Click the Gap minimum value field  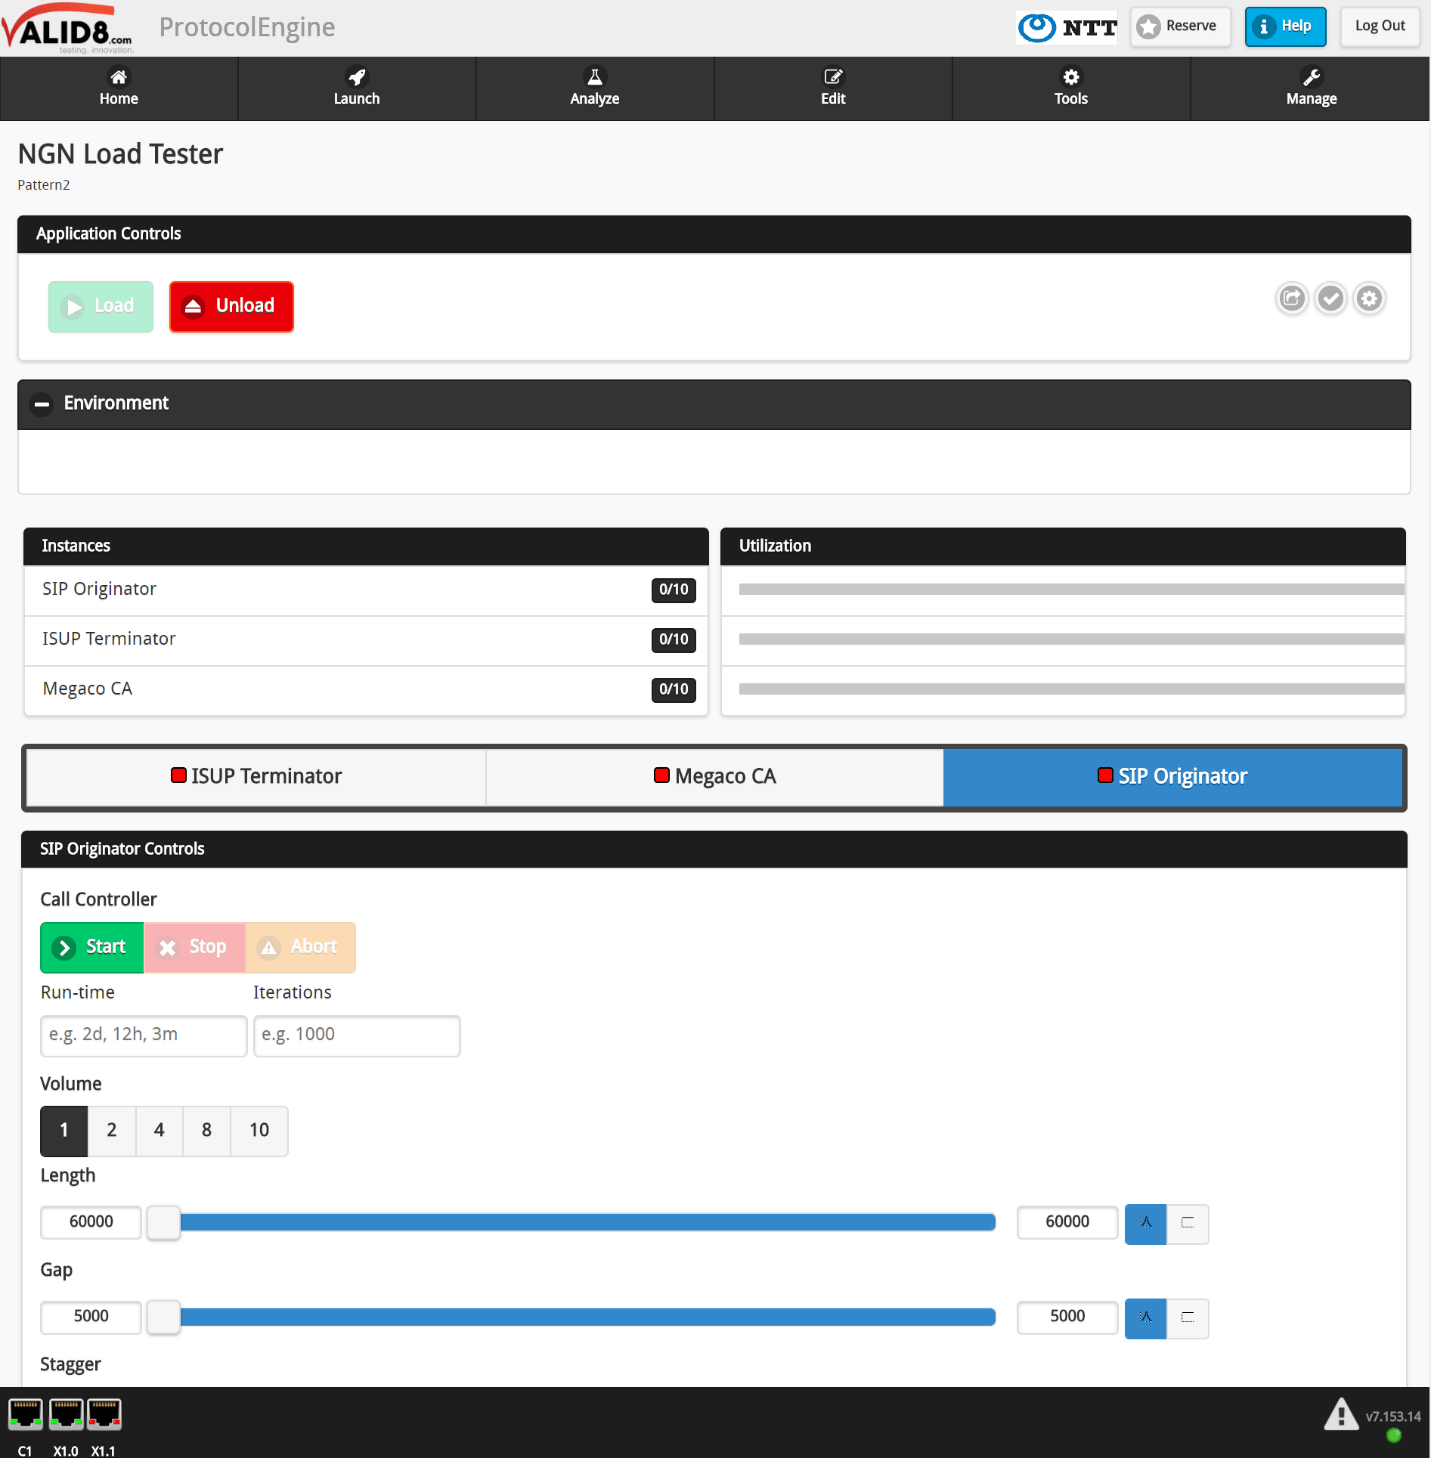click(x=91, y=1318)
